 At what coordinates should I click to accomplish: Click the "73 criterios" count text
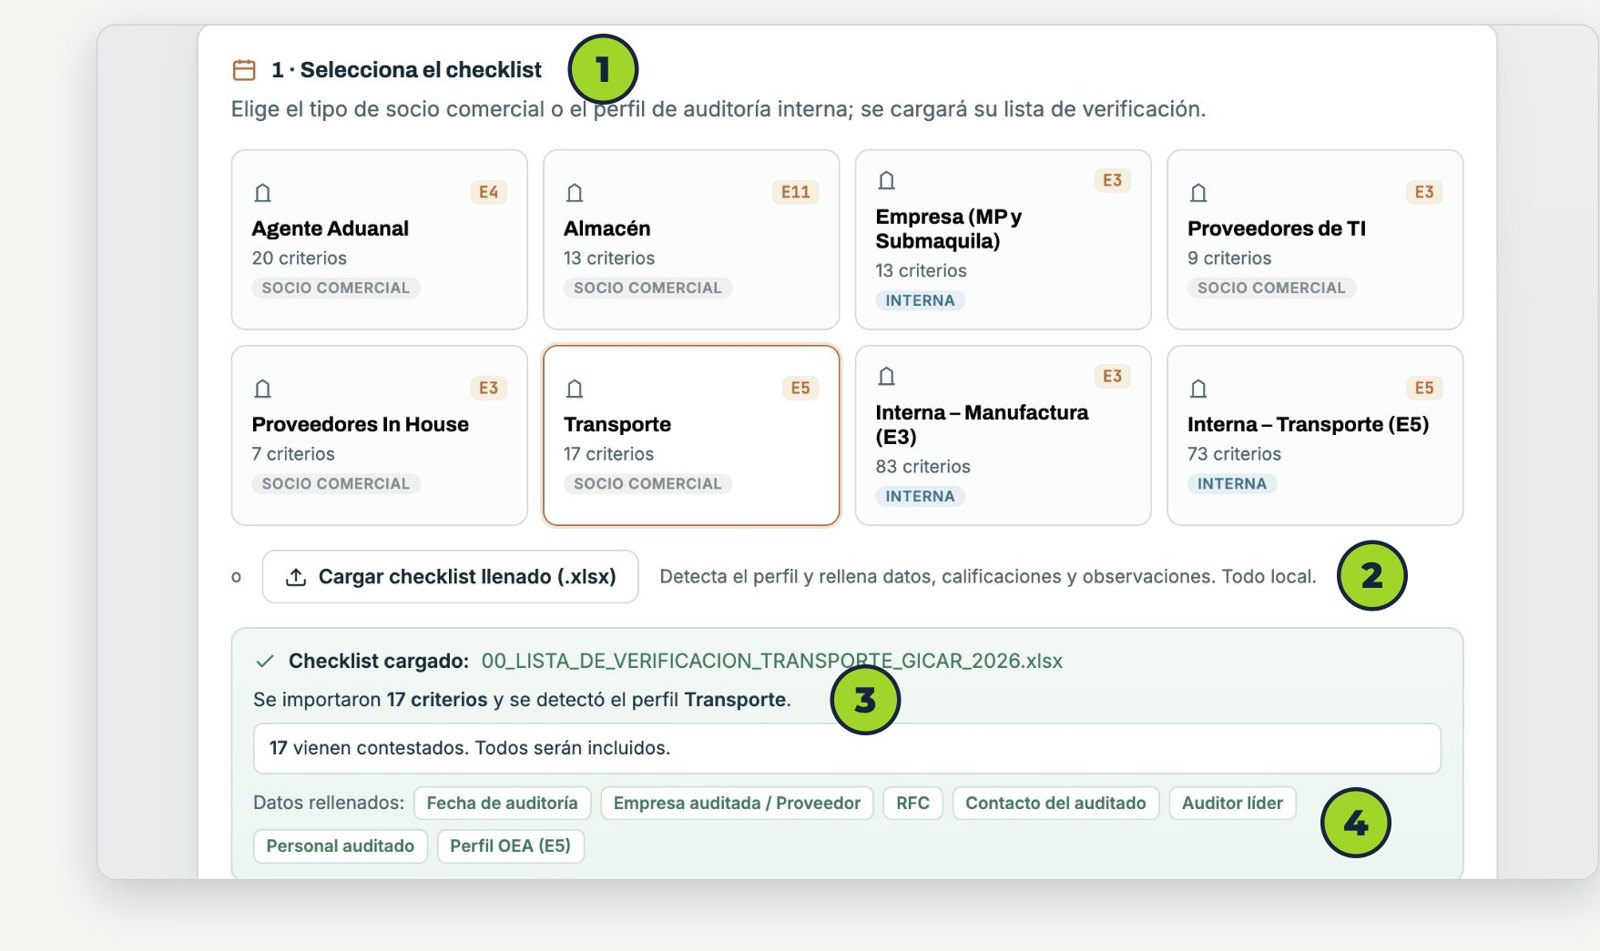click(1234, 454)
